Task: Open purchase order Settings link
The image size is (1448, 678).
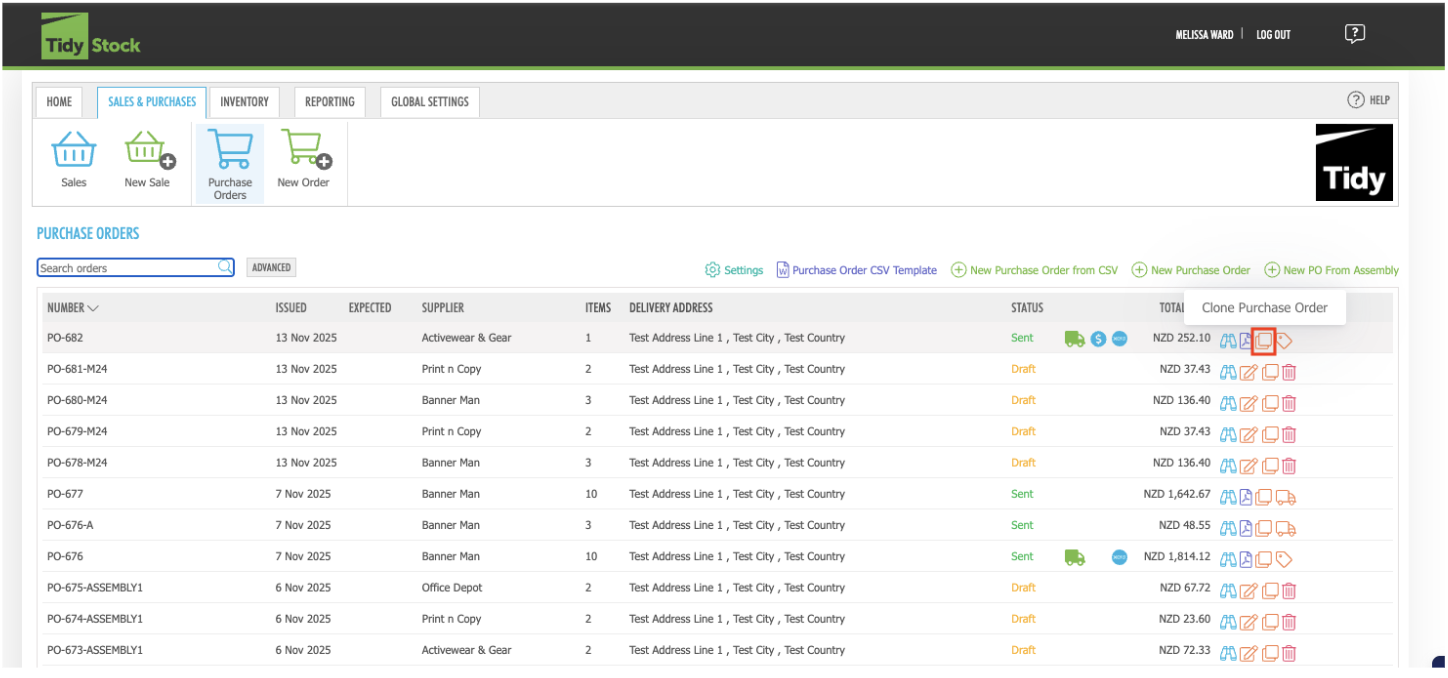Action: [734, 270]
